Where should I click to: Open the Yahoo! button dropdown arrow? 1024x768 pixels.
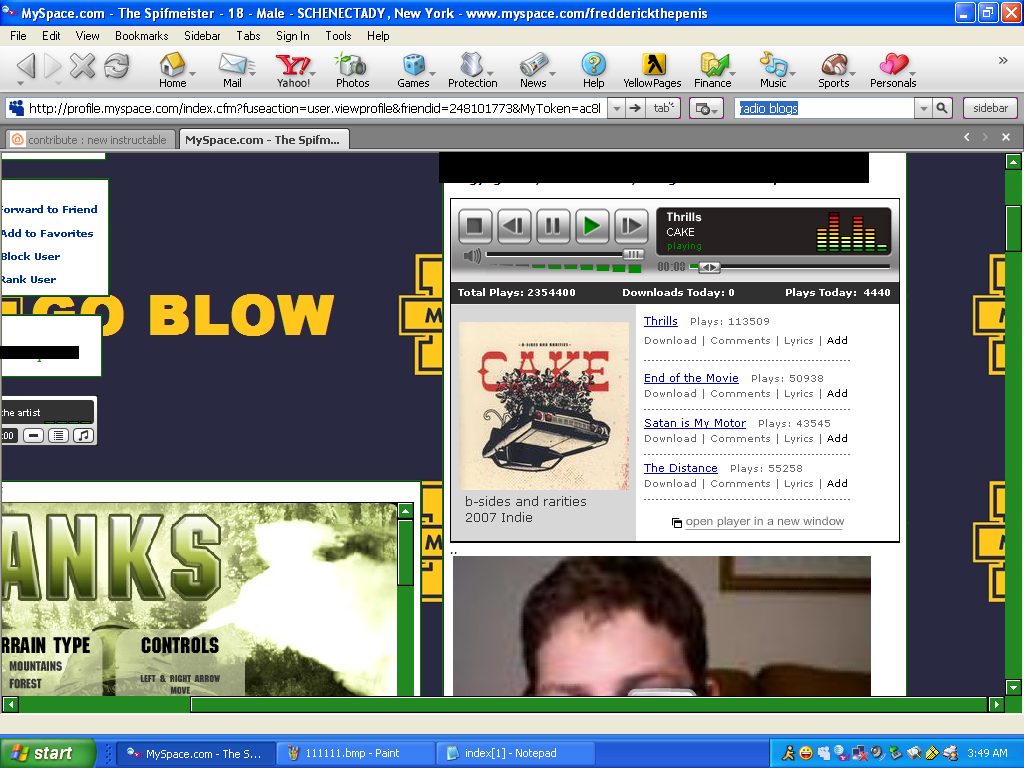pyautogui.click(x=313, y=73)
